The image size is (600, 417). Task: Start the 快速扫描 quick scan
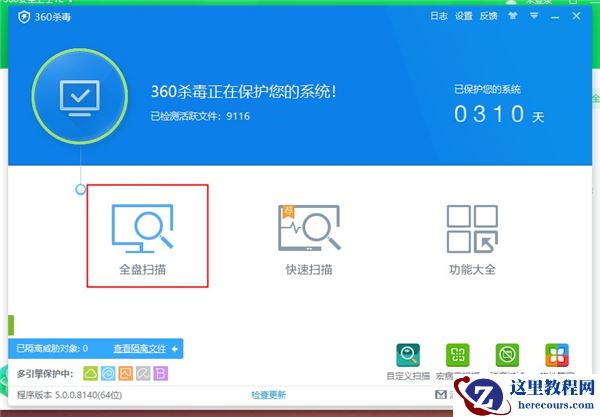point(309,239)
